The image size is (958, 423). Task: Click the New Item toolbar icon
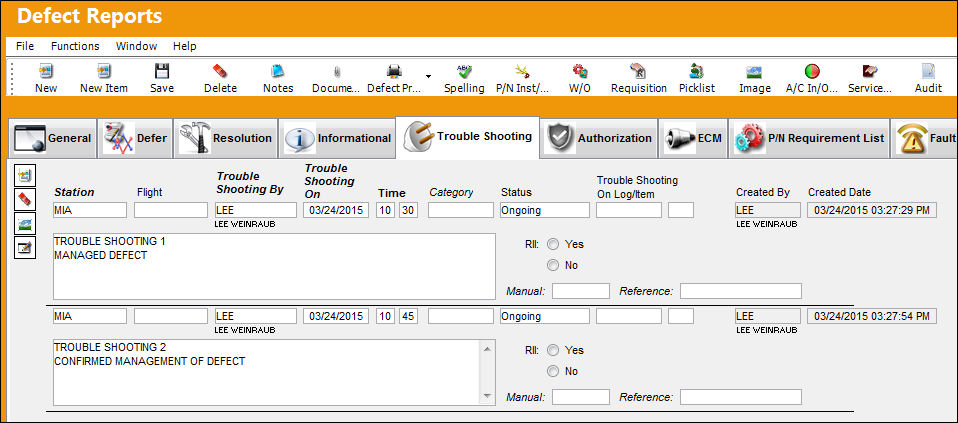(104, 72)
